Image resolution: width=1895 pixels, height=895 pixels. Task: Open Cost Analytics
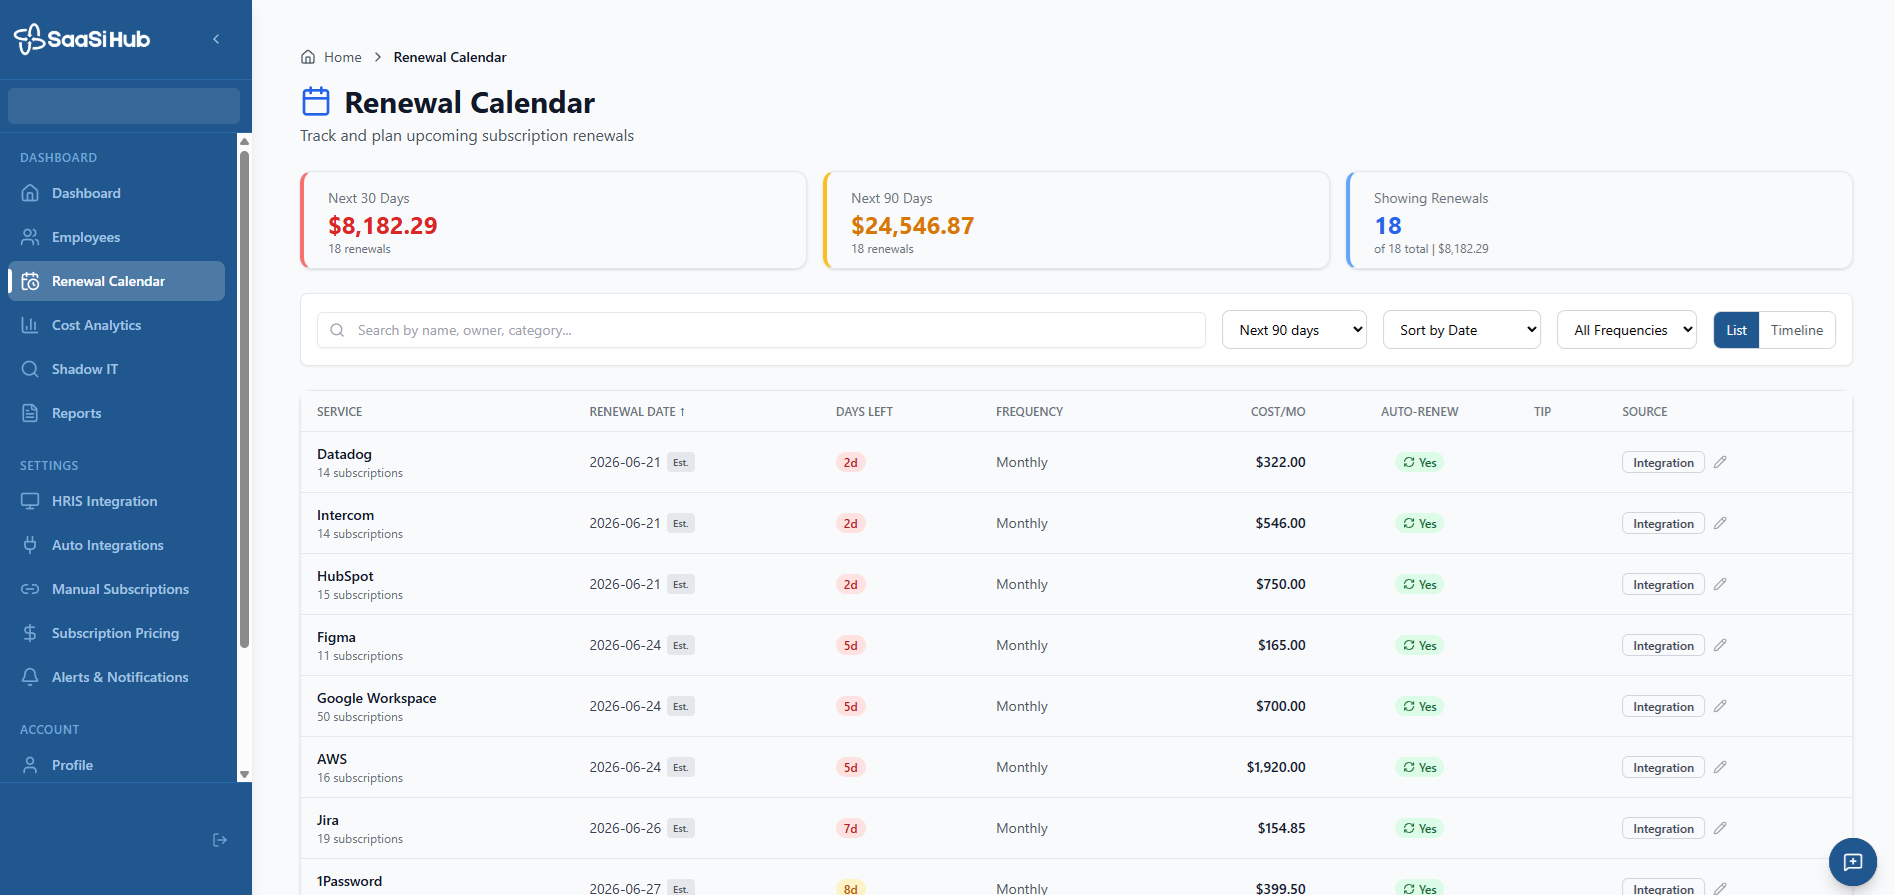coord(116,325)
